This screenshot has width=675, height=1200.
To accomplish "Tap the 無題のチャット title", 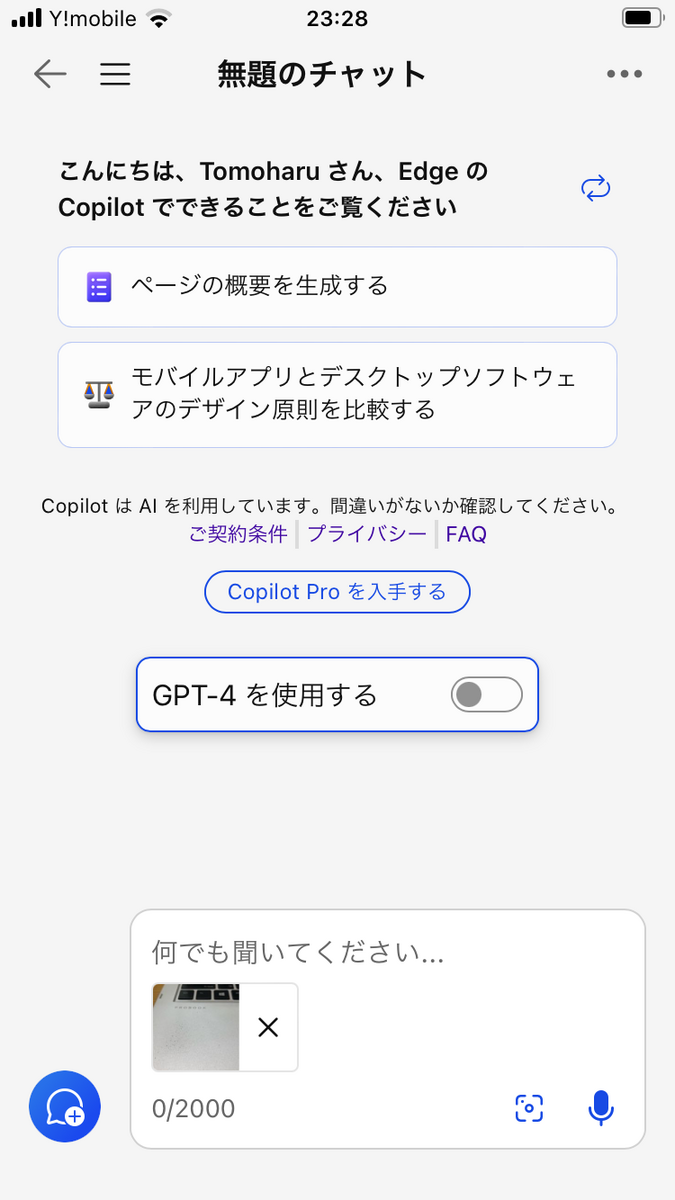I will click(322, 74).
